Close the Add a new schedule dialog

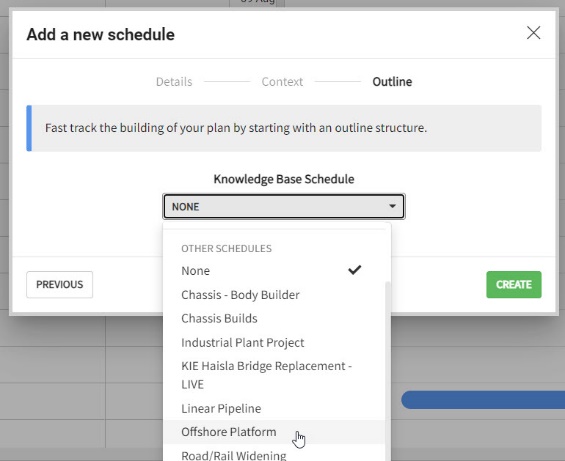tap(533, 33)
